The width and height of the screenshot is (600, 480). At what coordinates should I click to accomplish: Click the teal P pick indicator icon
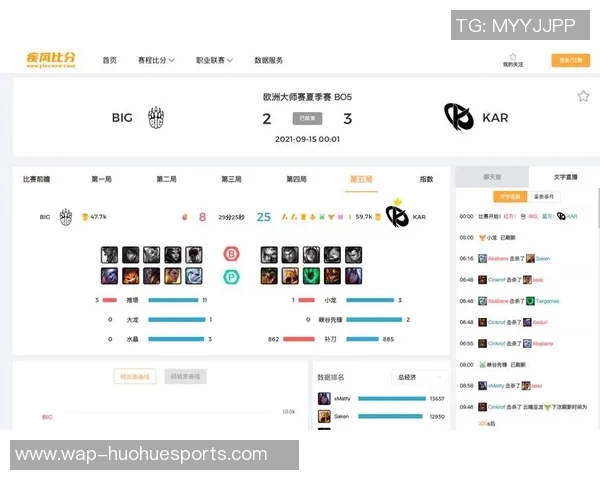tap(232, 277)
